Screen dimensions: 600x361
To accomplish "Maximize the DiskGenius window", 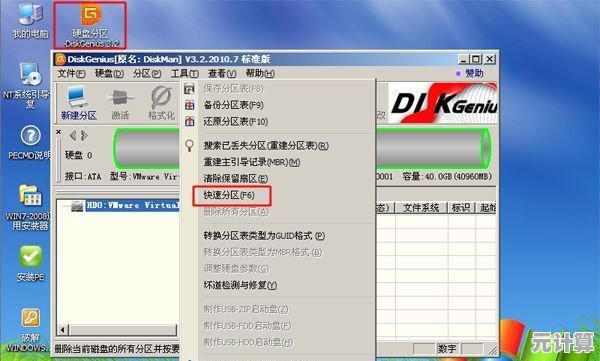I will [x=476, y=59].
